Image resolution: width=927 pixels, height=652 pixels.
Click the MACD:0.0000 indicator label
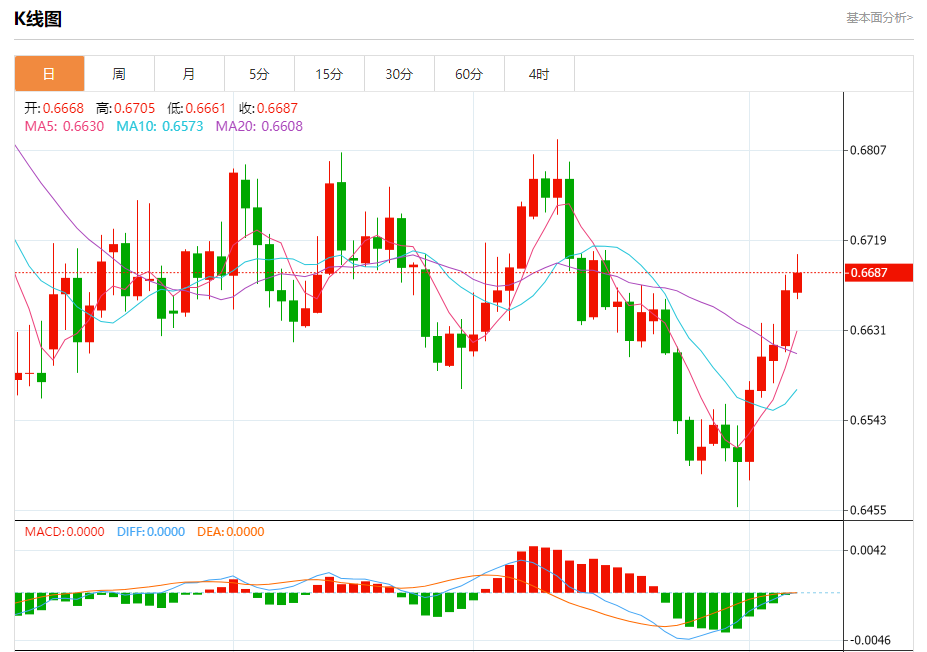pyautogui.click(x=64, y=531)
